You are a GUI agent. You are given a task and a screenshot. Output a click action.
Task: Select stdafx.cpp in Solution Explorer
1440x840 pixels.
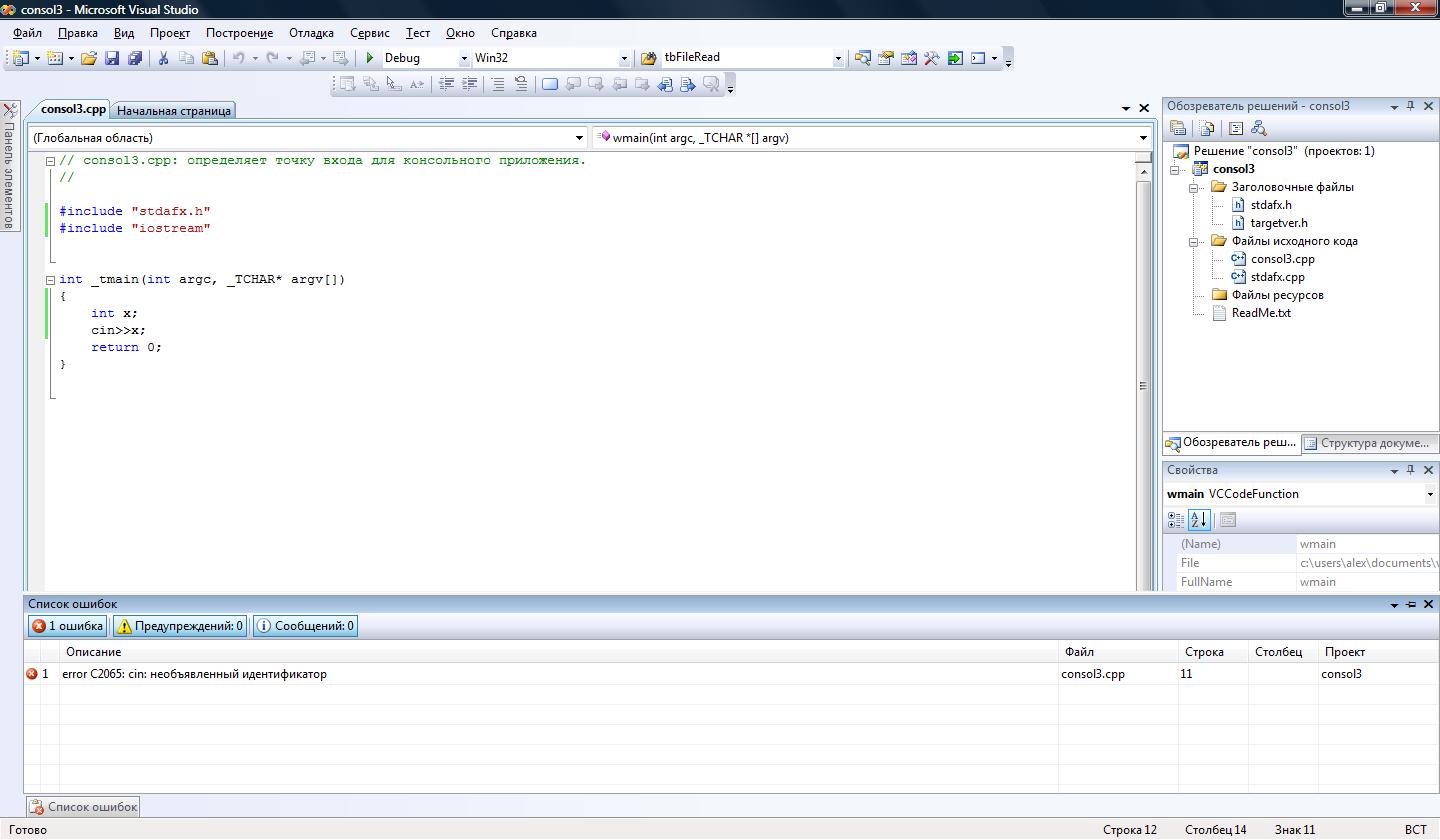(x=1277, y=277)
